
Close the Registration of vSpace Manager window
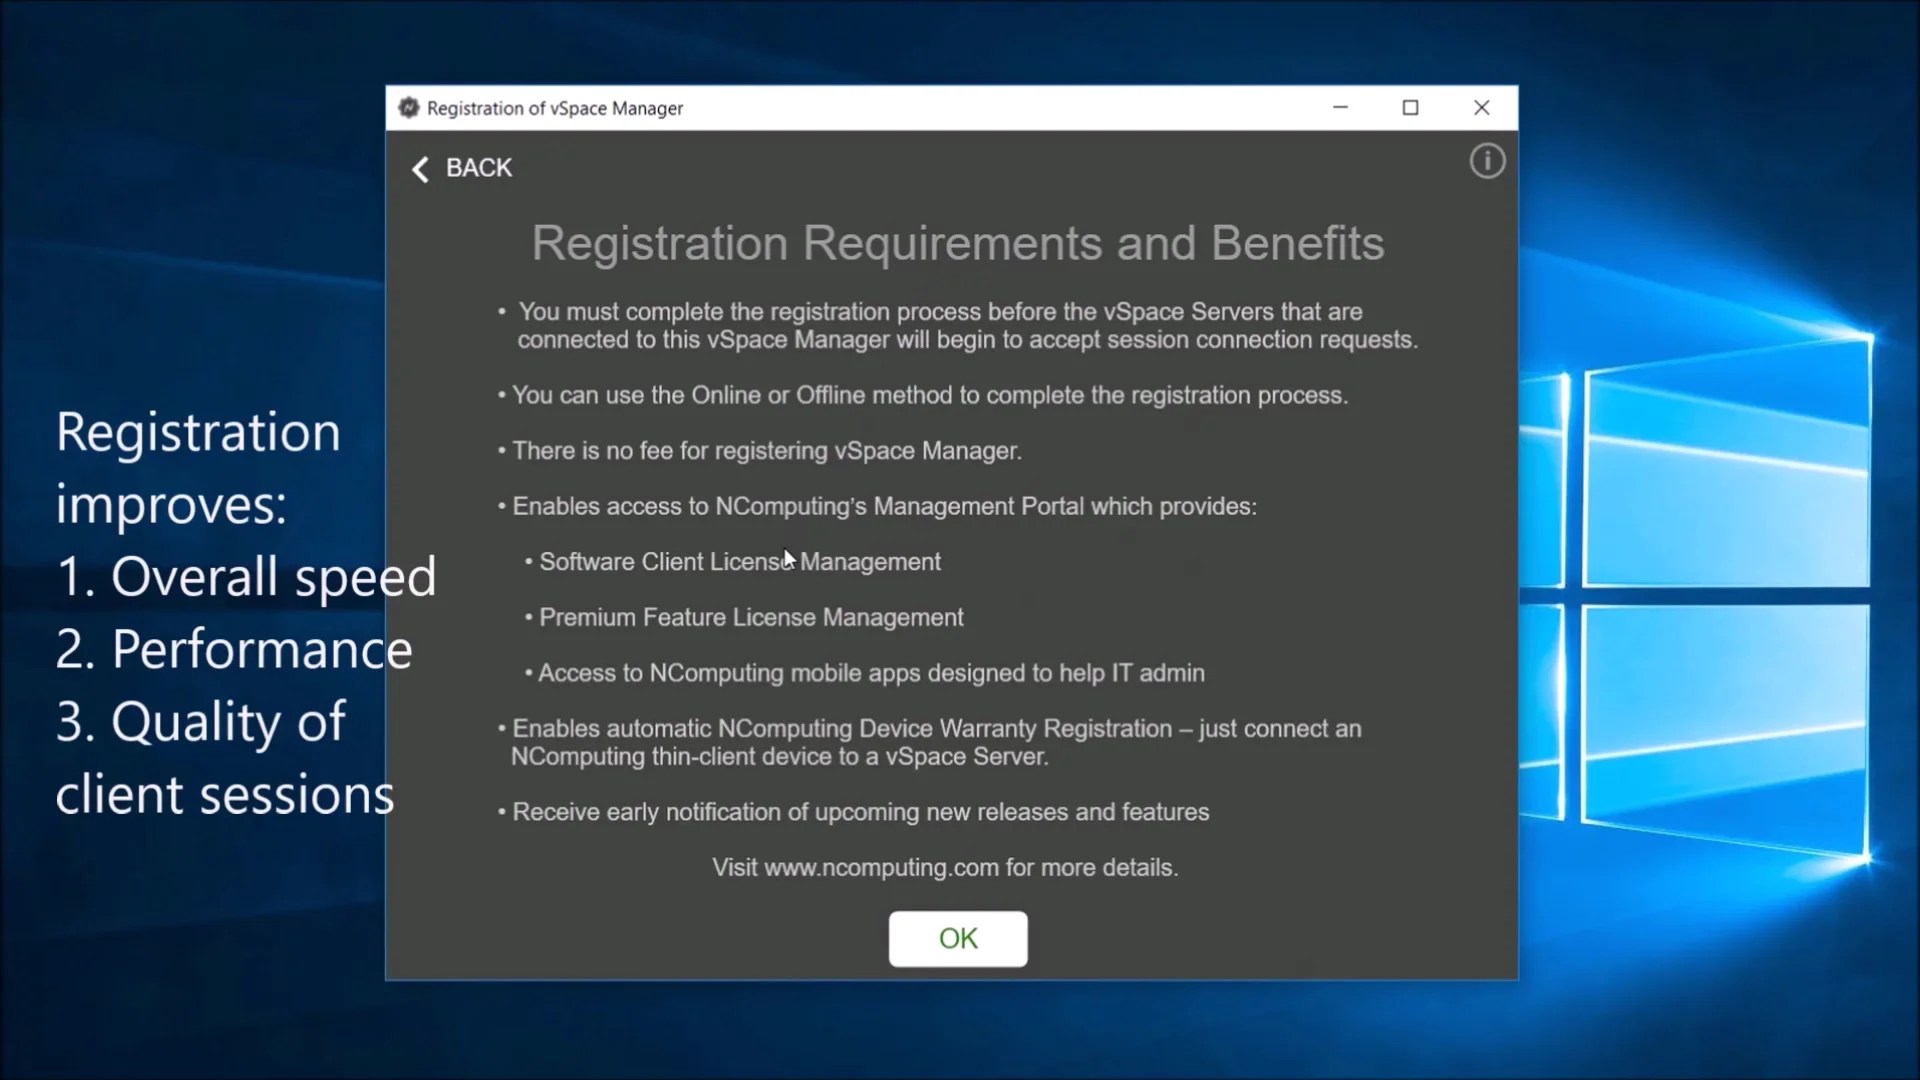(1481, 107)
